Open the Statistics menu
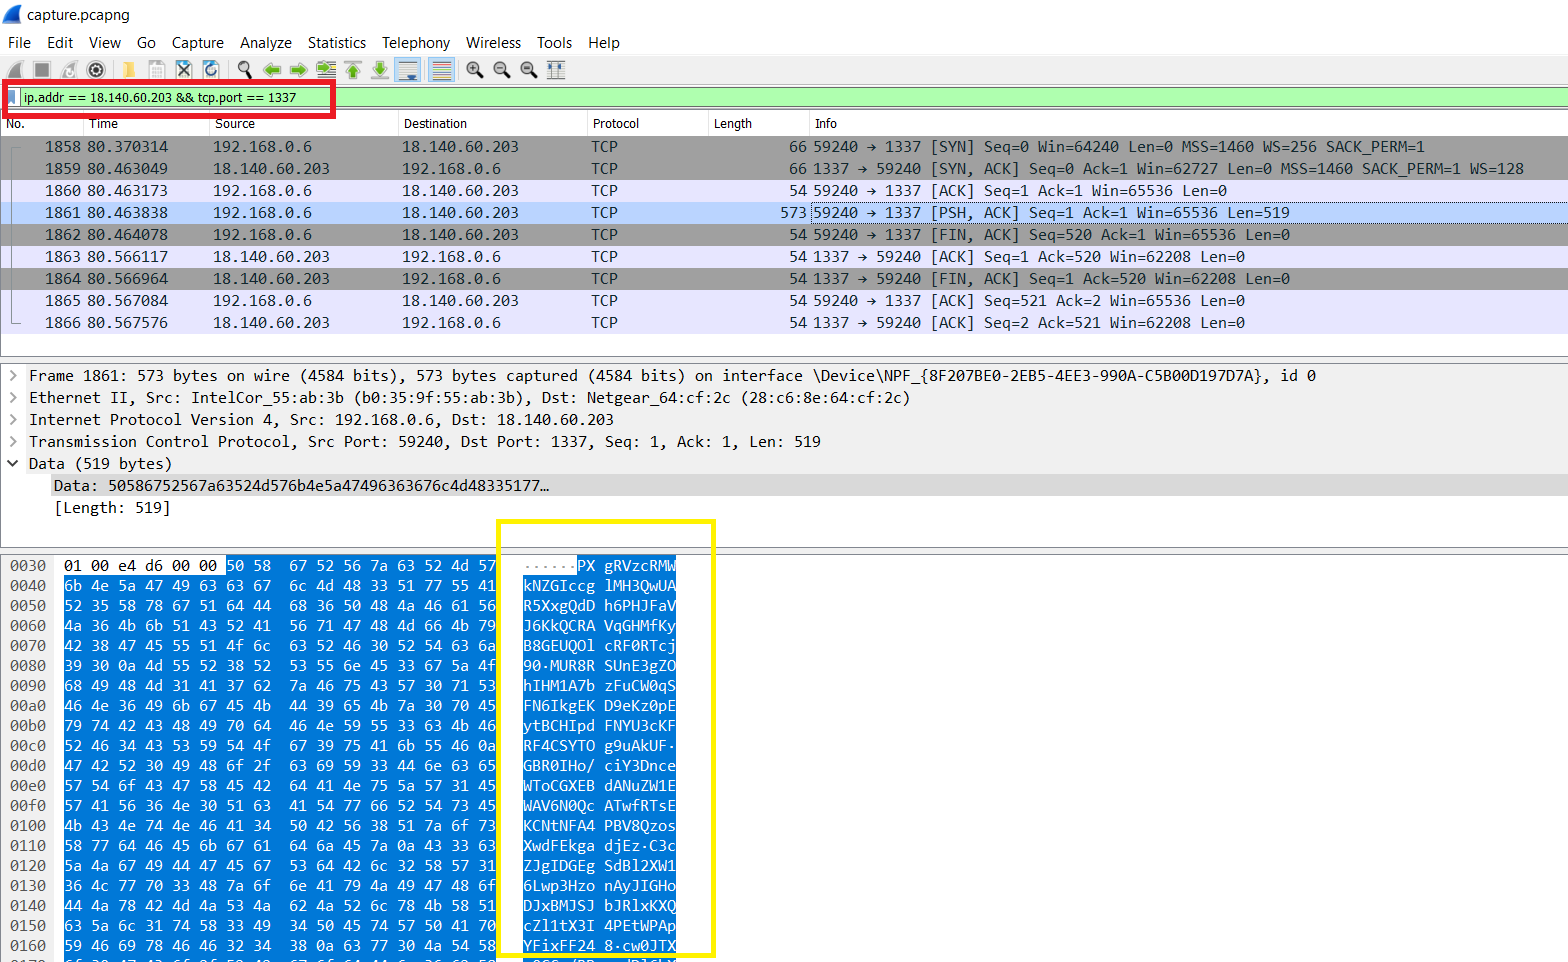 pos(336,43)
